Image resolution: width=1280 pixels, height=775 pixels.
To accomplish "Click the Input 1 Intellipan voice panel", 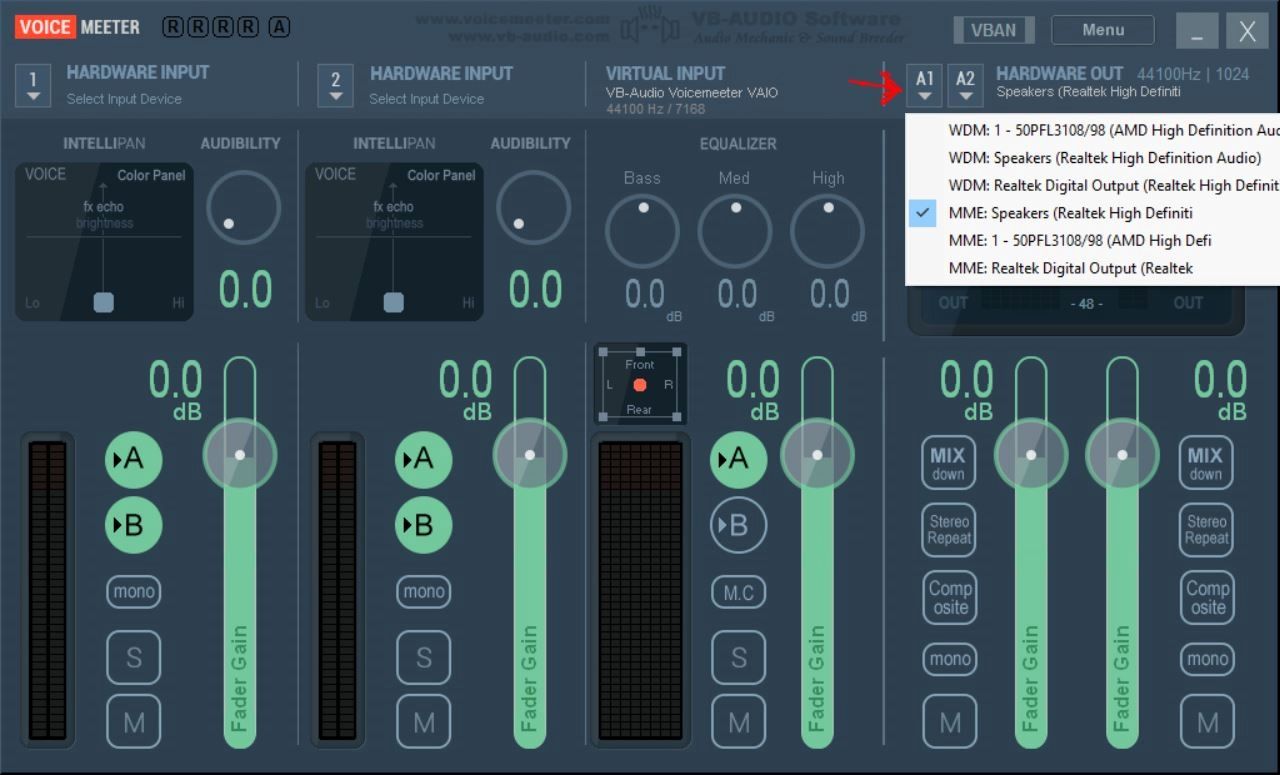I will tap(104, 242).
